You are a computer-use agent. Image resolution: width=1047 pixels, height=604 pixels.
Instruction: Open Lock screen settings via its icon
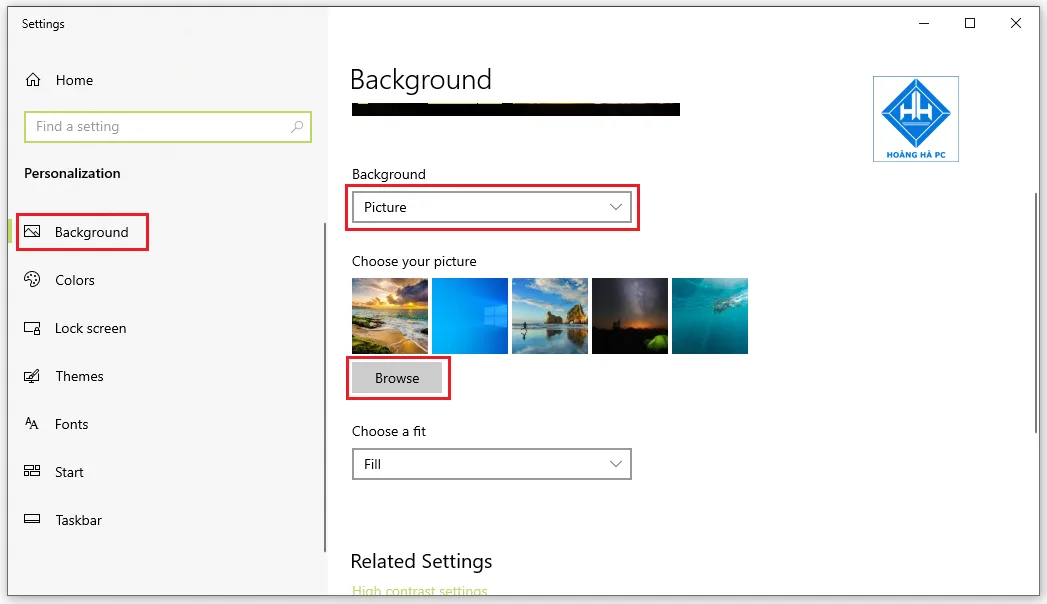34,328
